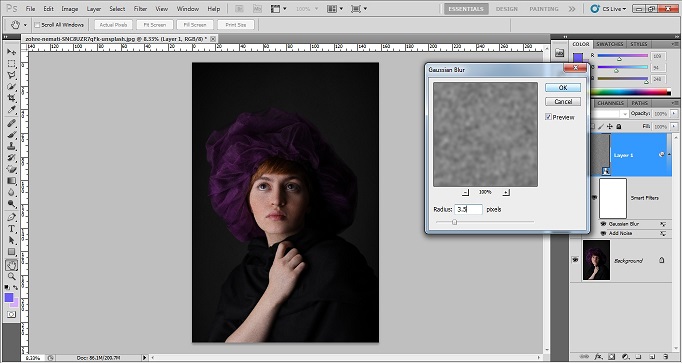
Task: Enable Scroll All Windows checkbox
Action: point(37,25)
